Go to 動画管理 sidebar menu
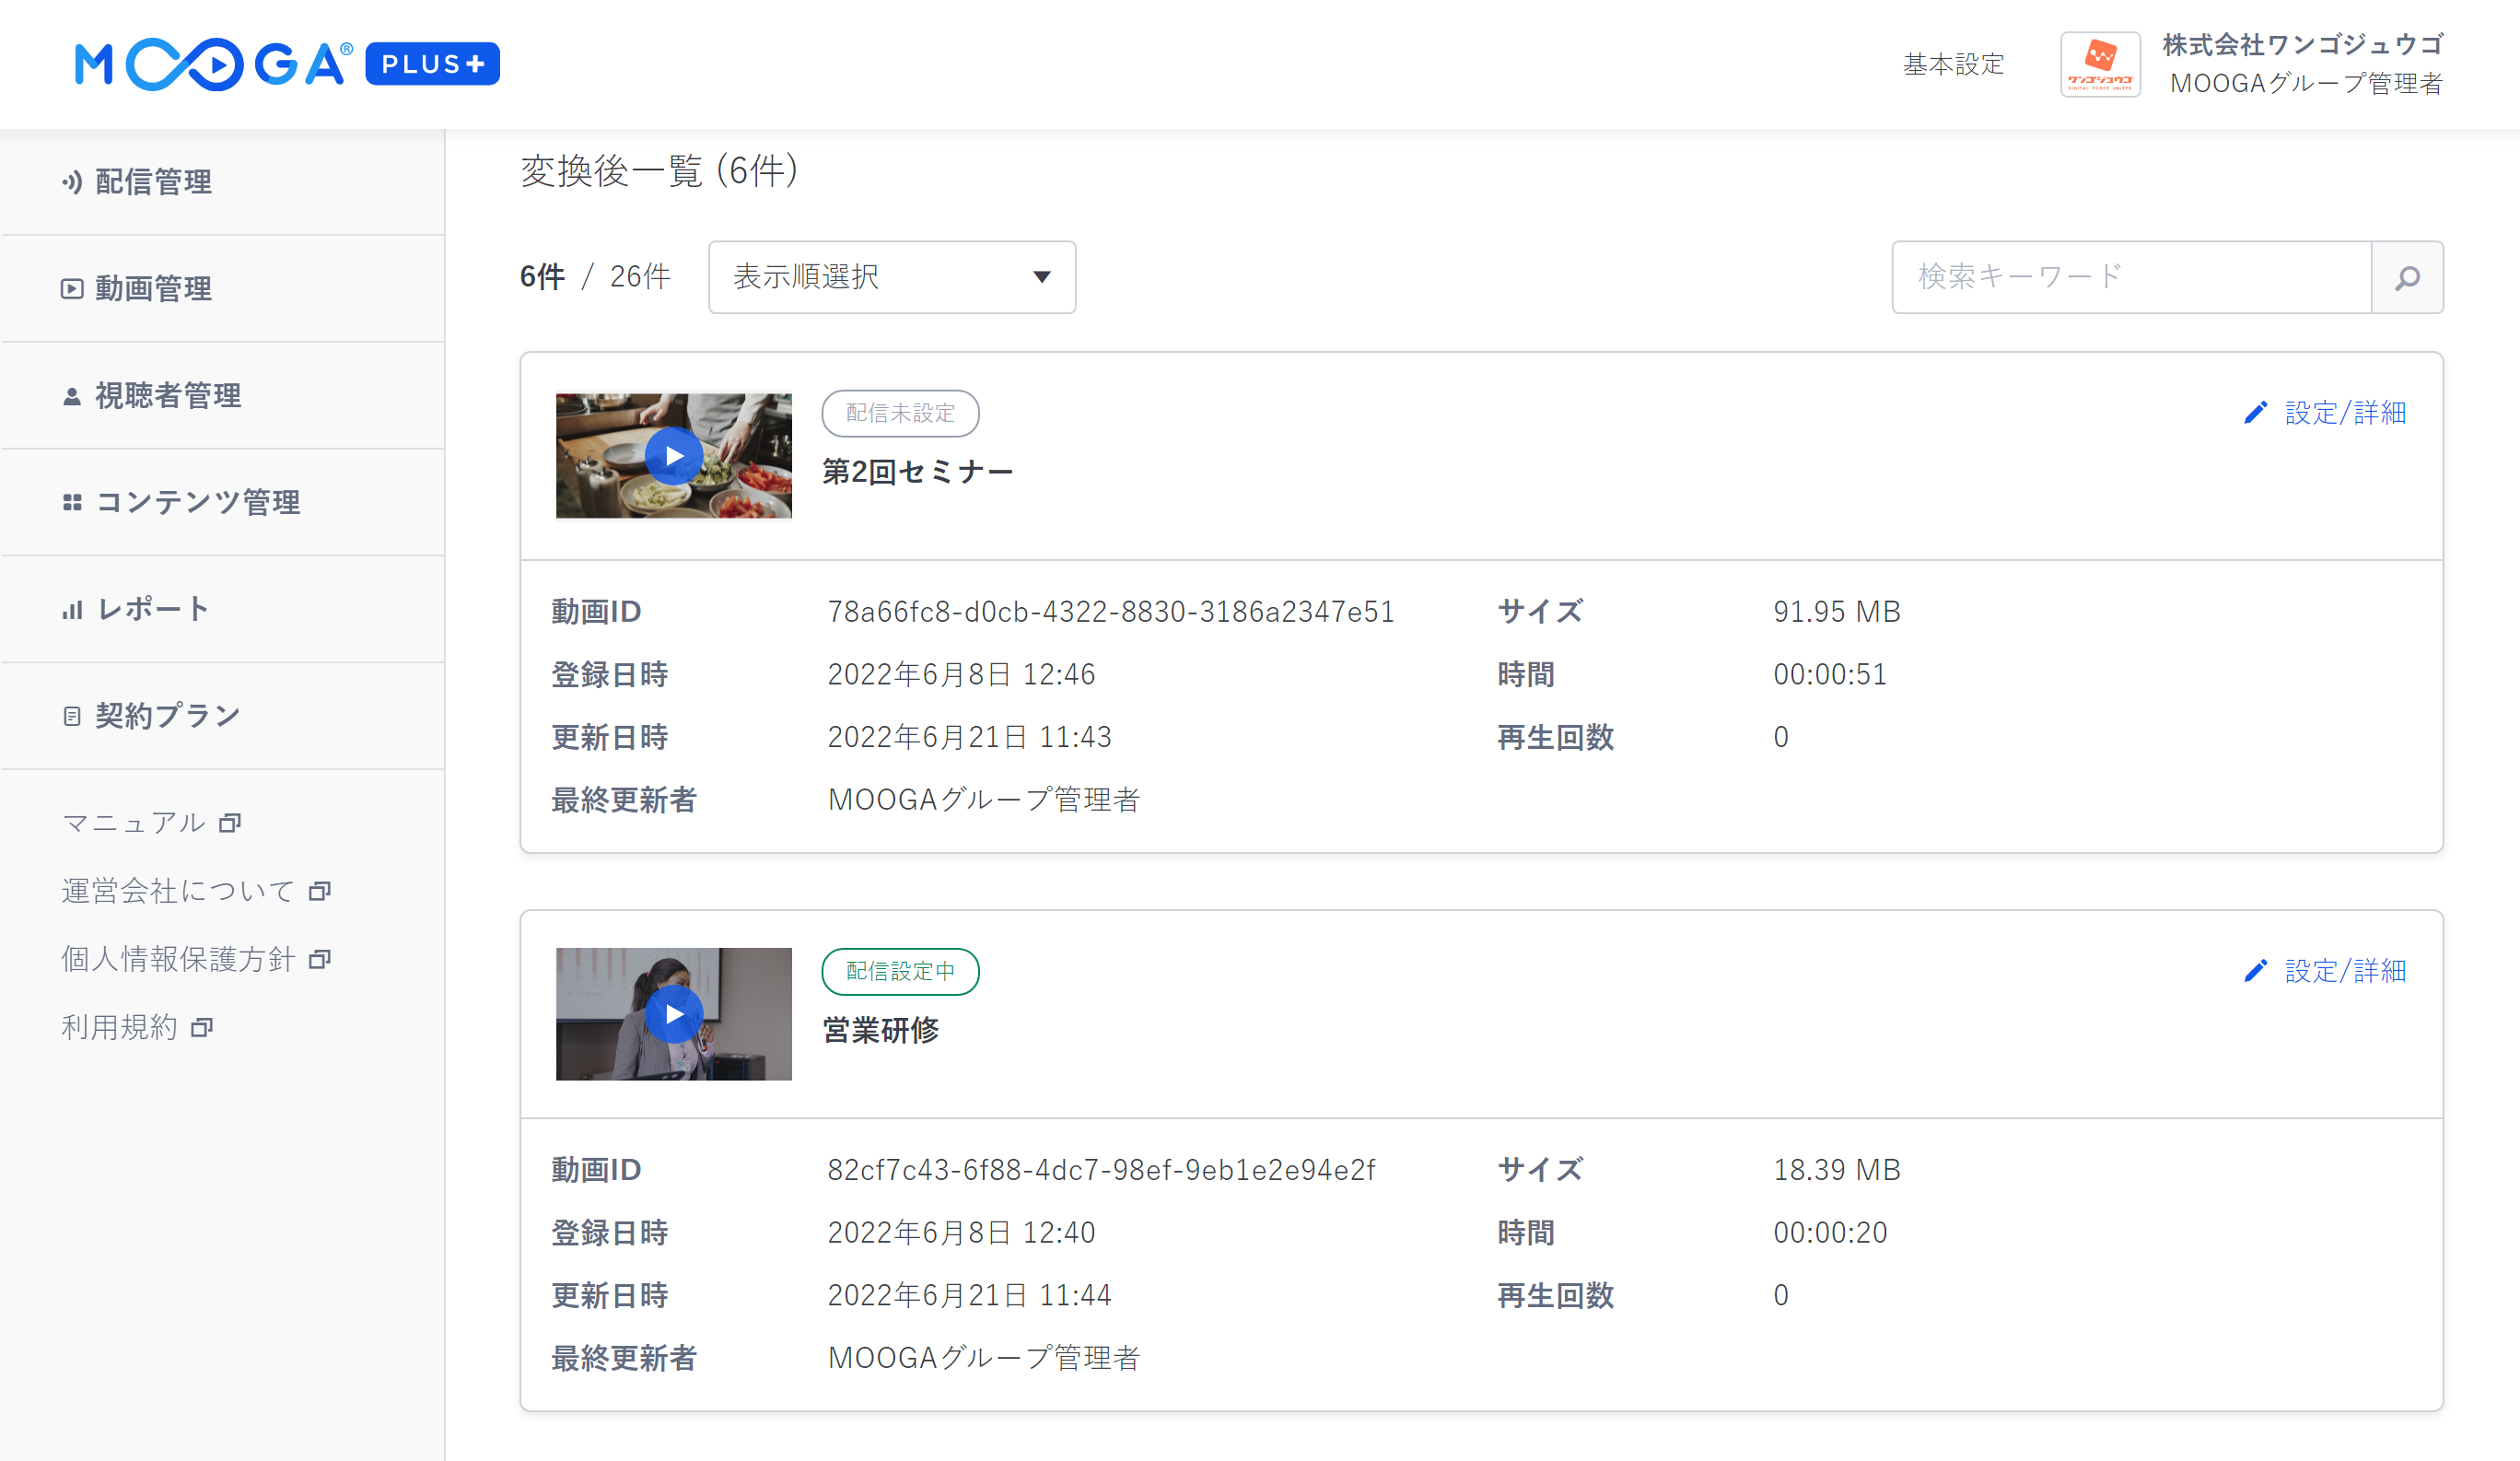This screenshot has height=1461, width=2520. click(152, 289)
